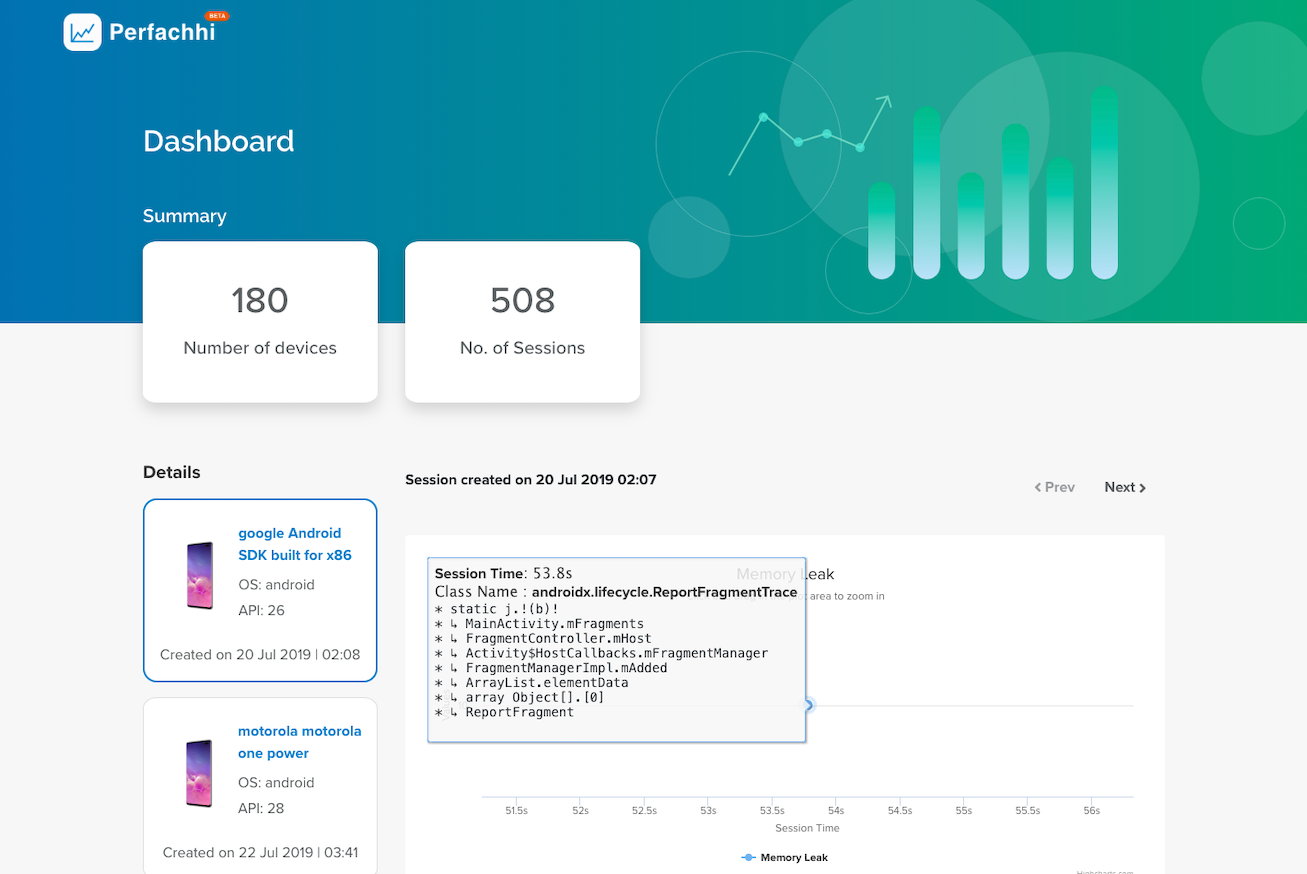Click the Perfachhi chart logo icon

82,32
